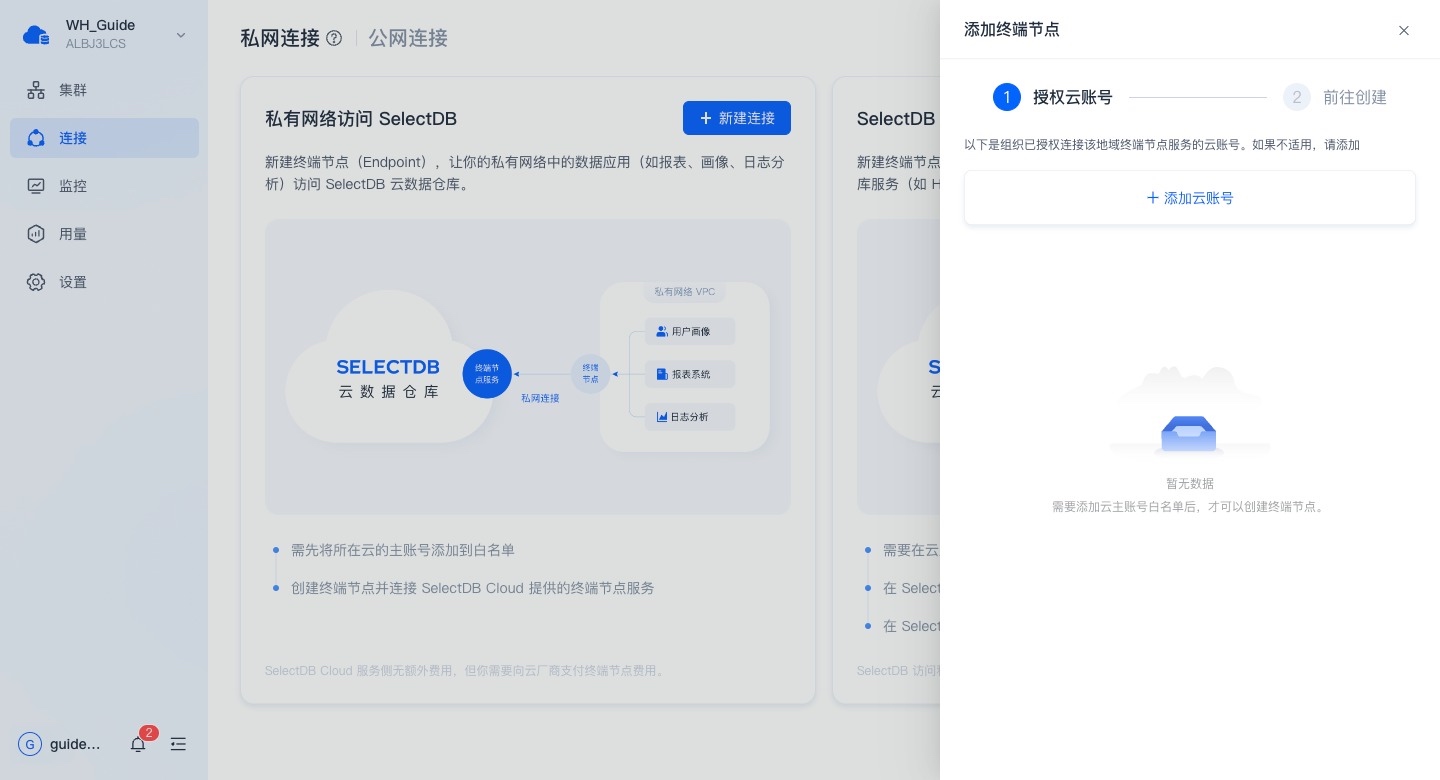
Task: Click the 需先将所在云的主账号添加到白名单 bullet
Action: pos(403,550)
